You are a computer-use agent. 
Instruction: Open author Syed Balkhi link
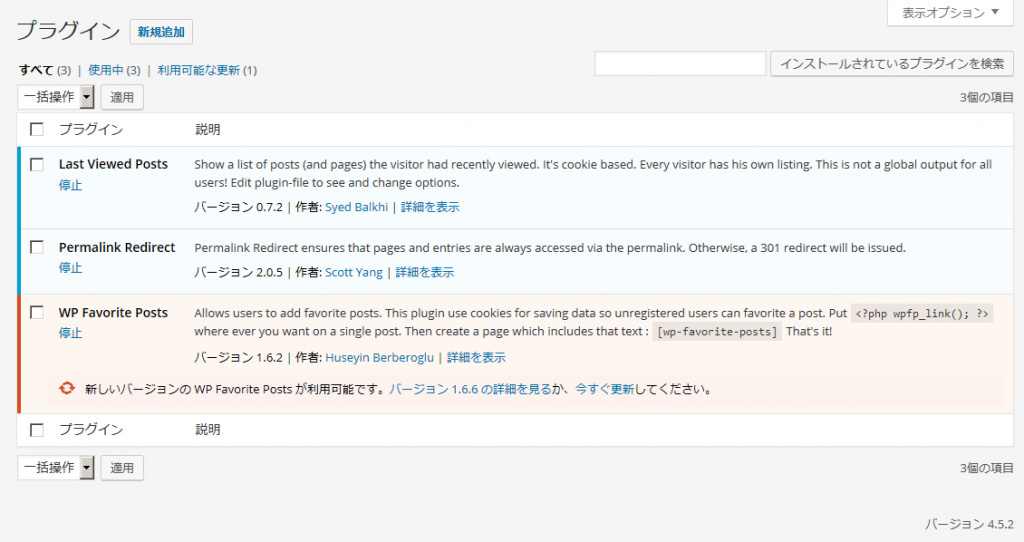pos(357,207)
